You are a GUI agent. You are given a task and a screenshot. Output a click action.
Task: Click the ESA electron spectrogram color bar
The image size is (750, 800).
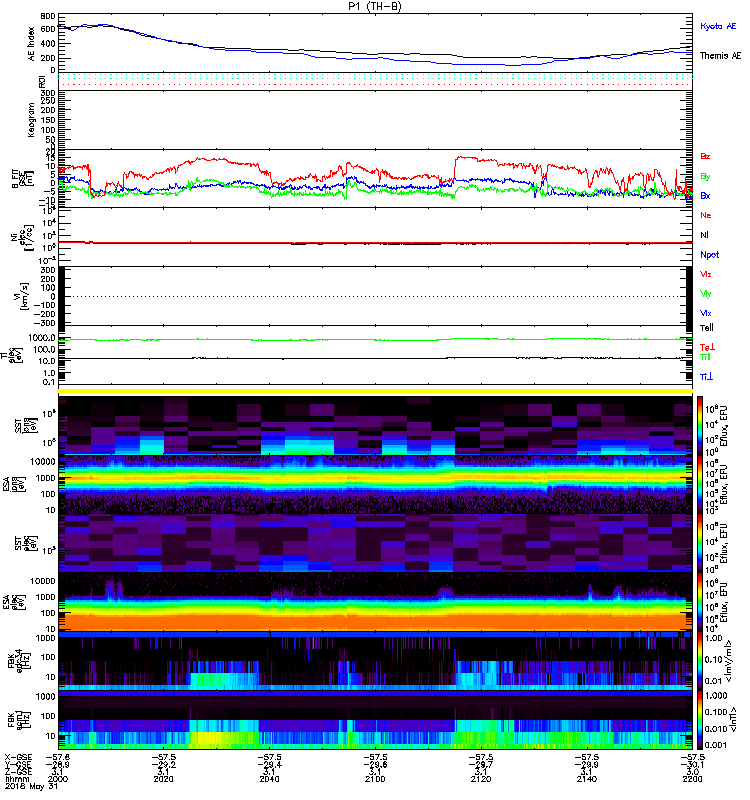tap(700, 602)
